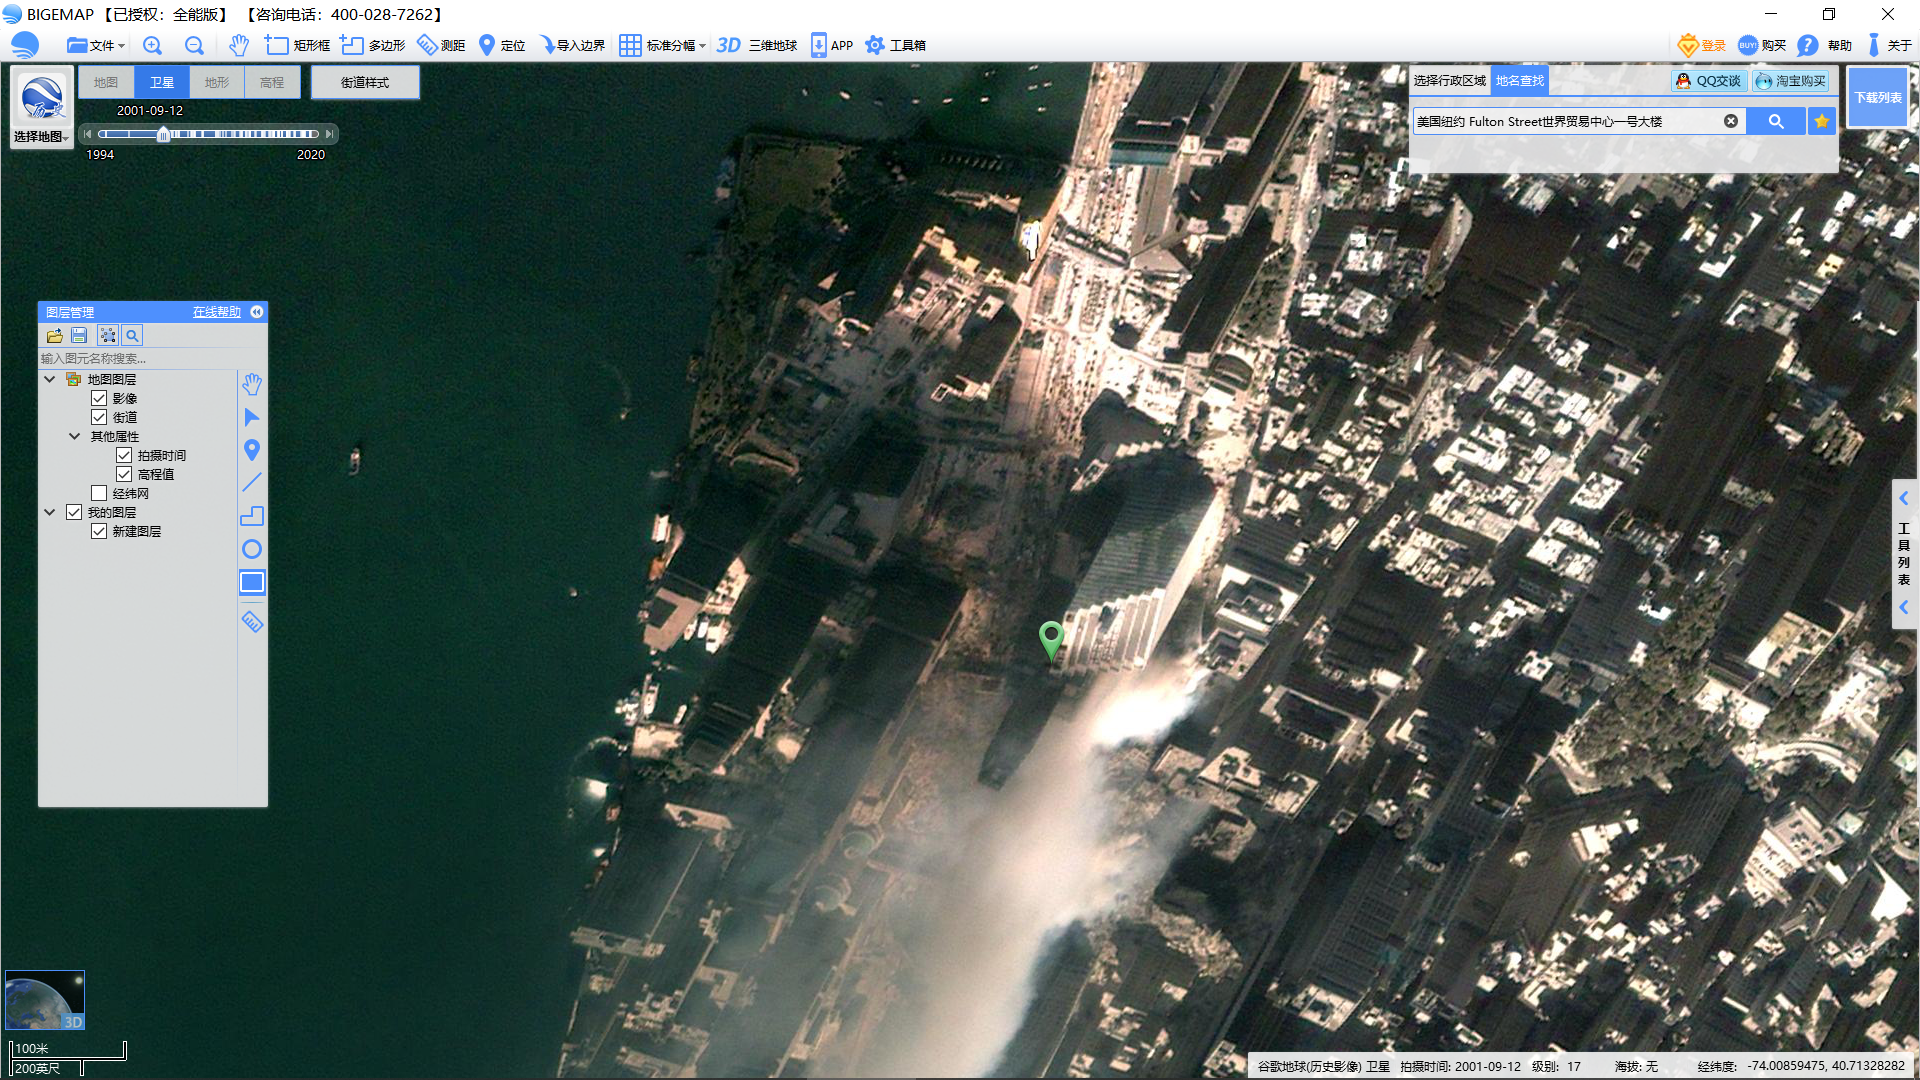Click the 3D globe thumbnail
This screenshot has height=1080, width=1920.
click(45, 1000)
